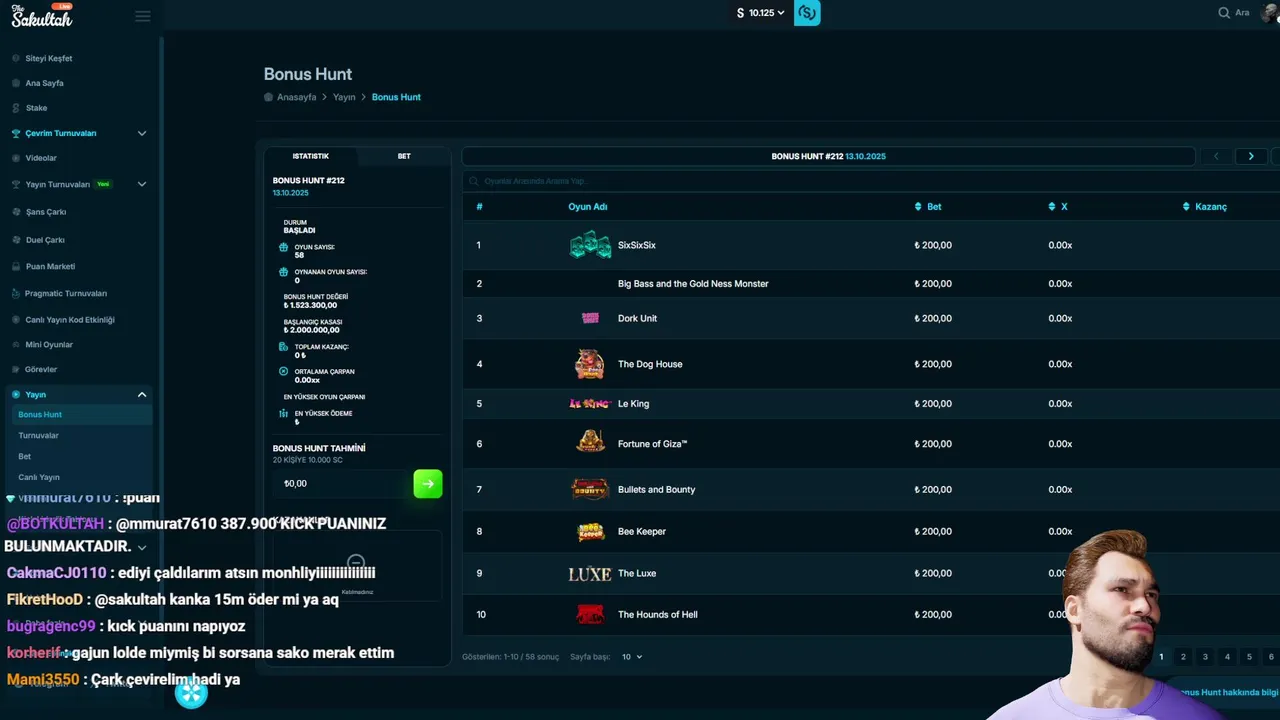The image size is (1280, 720).
Task: Click the Oyun Sayısı gift icon
Action: pyautogui.click(x=284, y=247)
